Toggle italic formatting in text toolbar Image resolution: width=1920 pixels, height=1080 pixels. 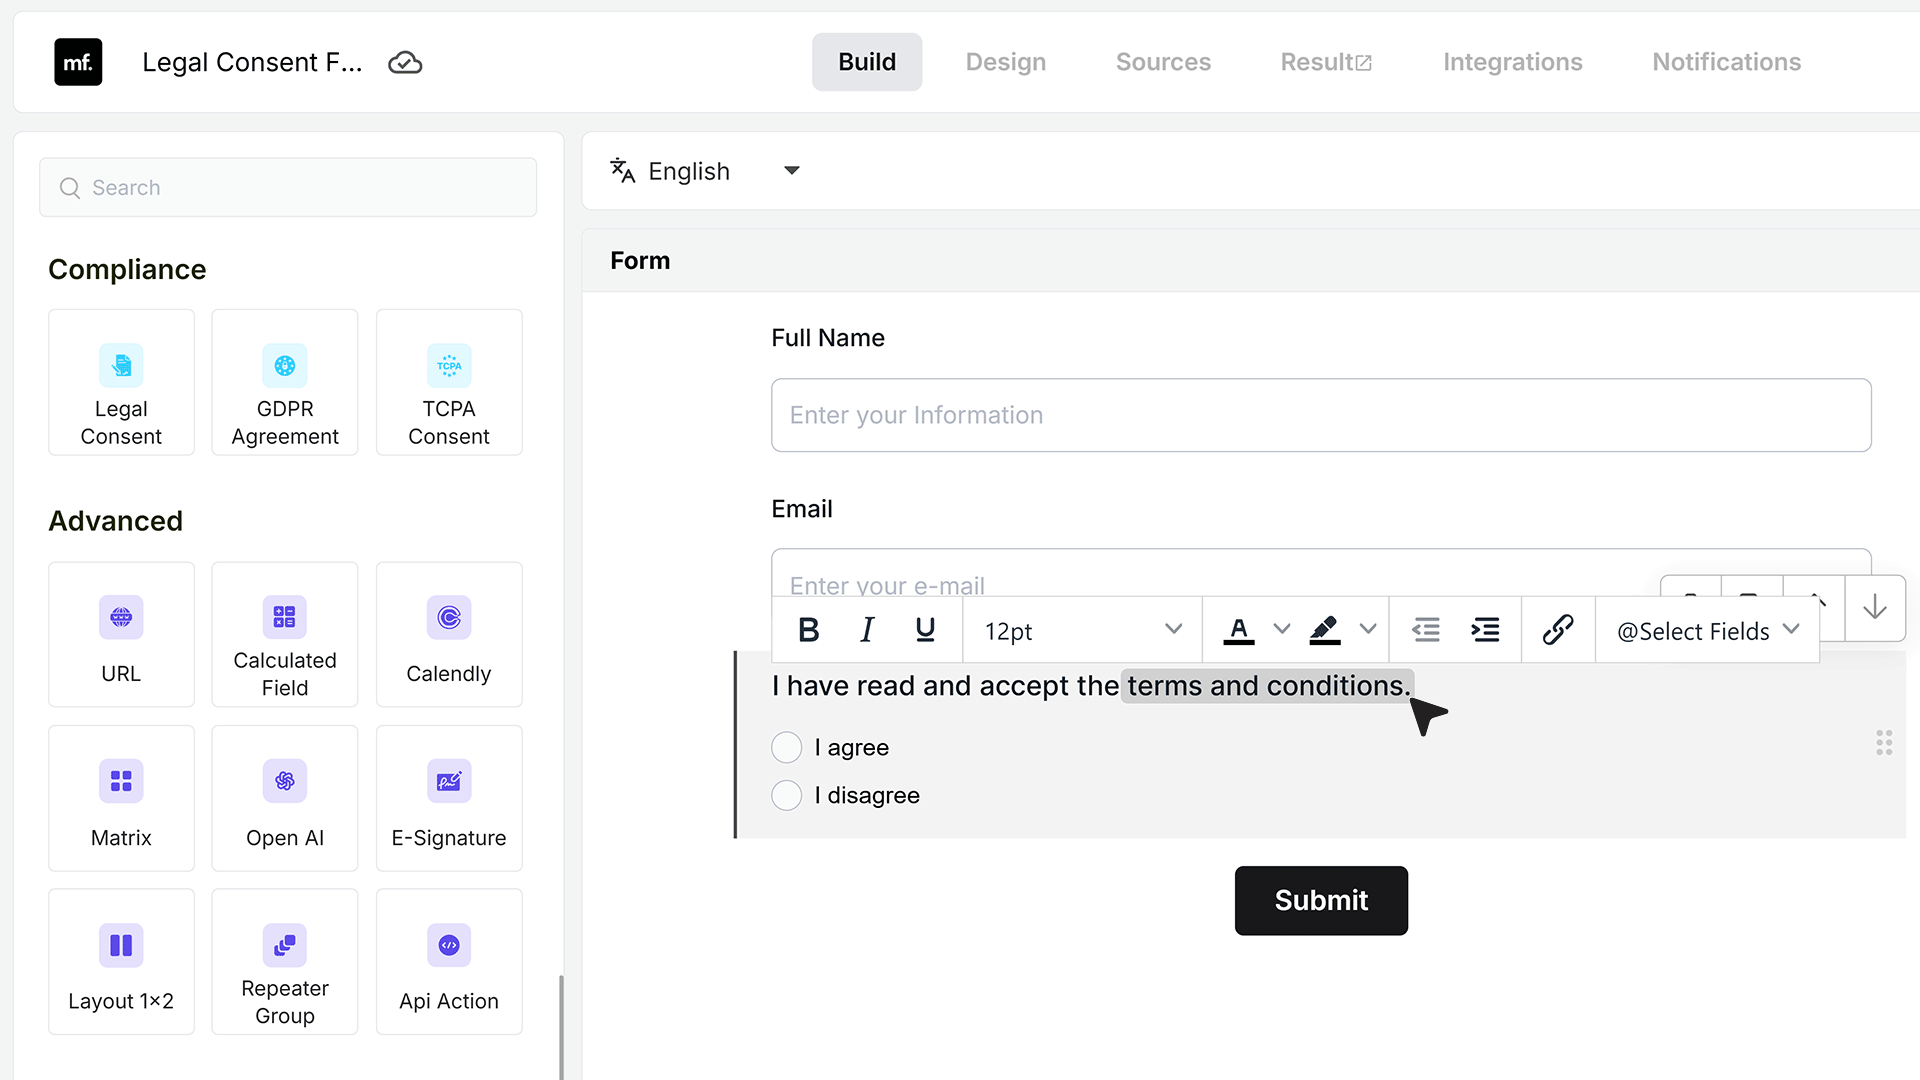pos(867,630)
